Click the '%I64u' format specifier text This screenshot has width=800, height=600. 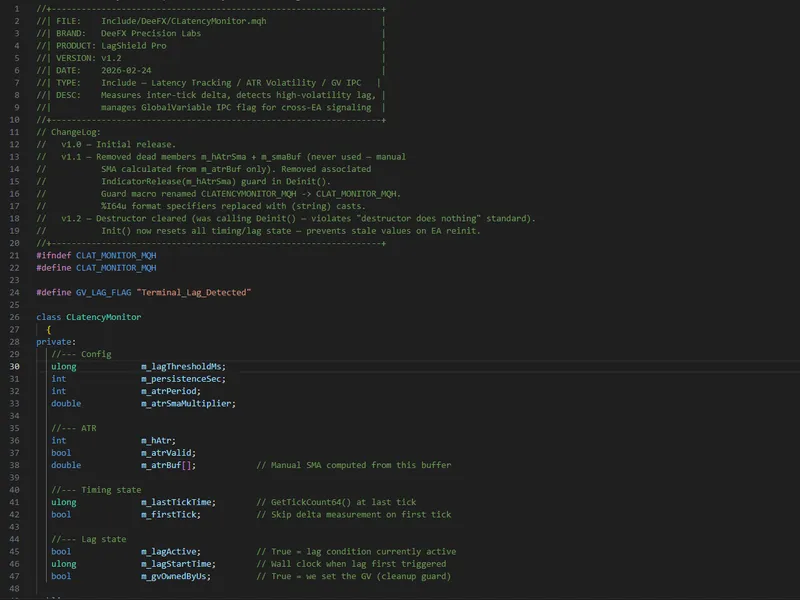pyautogui.click(x=114, y=206)
